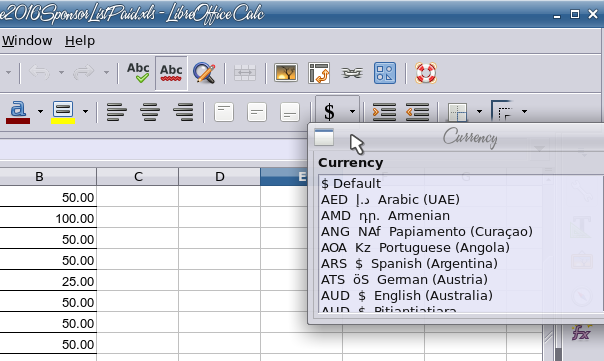Format selection as currency ($ icon)
The width and height of the screenshot is (604, 361).
pos(329,112)
